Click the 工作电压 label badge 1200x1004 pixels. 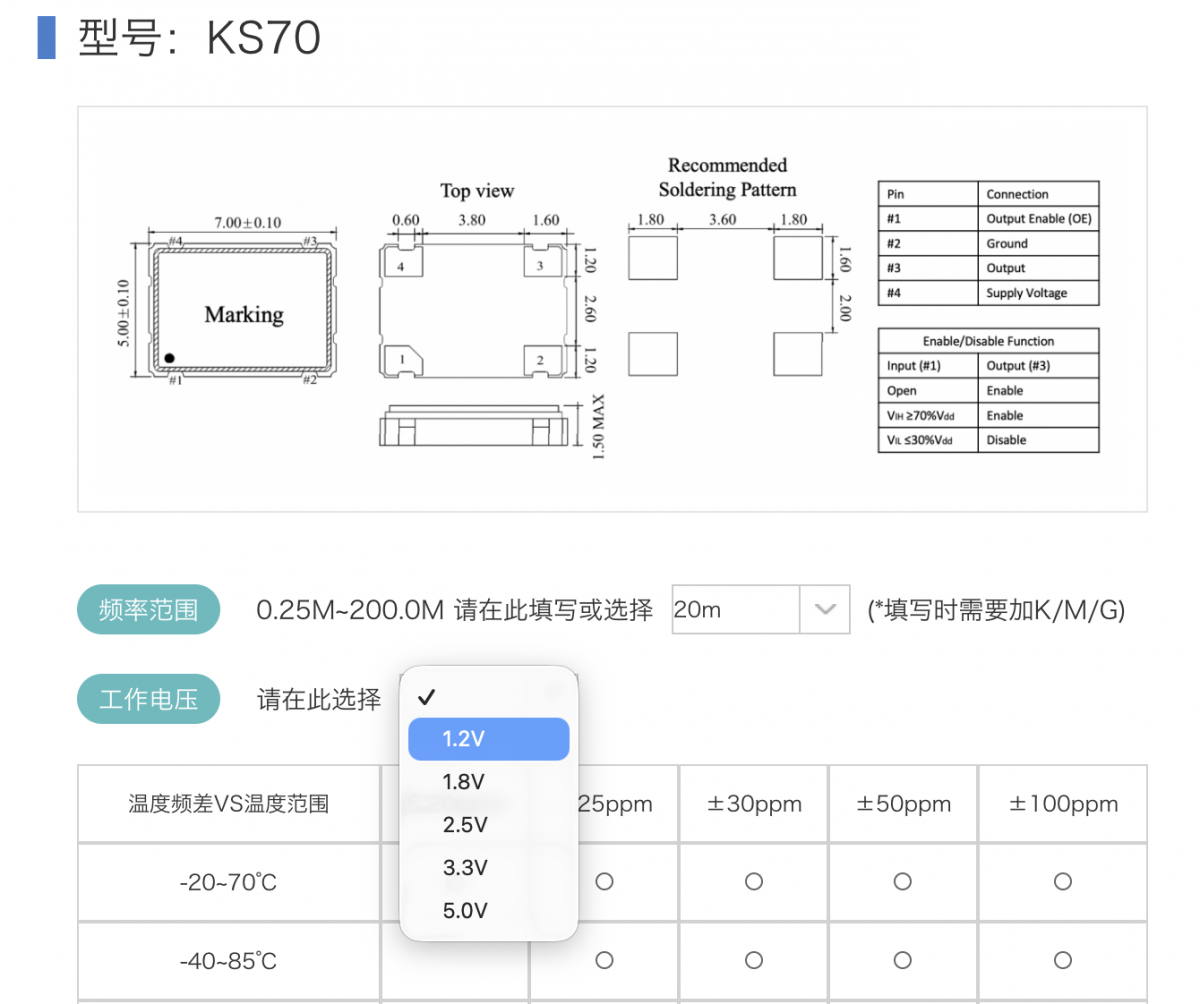click(x=148, y=699)
